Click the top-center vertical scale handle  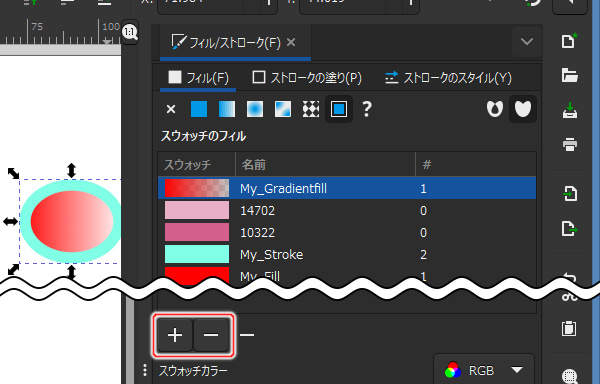(x=71, y=171)
